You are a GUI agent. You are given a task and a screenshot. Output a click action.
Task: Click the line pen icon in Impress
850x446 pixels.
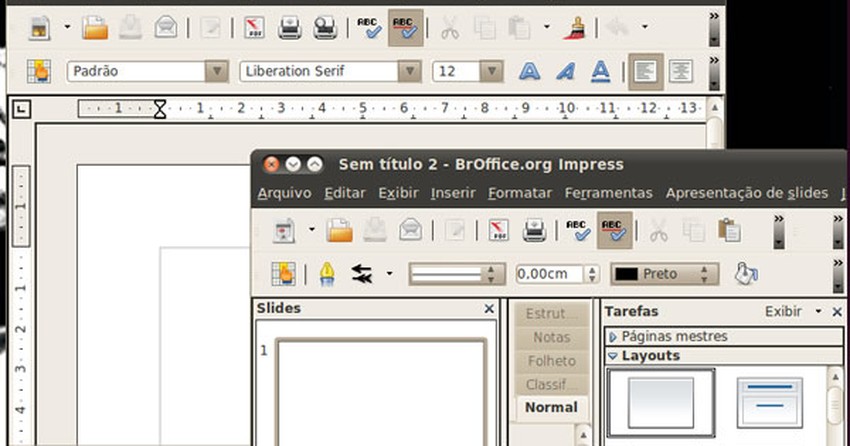[x=326, y=273]
